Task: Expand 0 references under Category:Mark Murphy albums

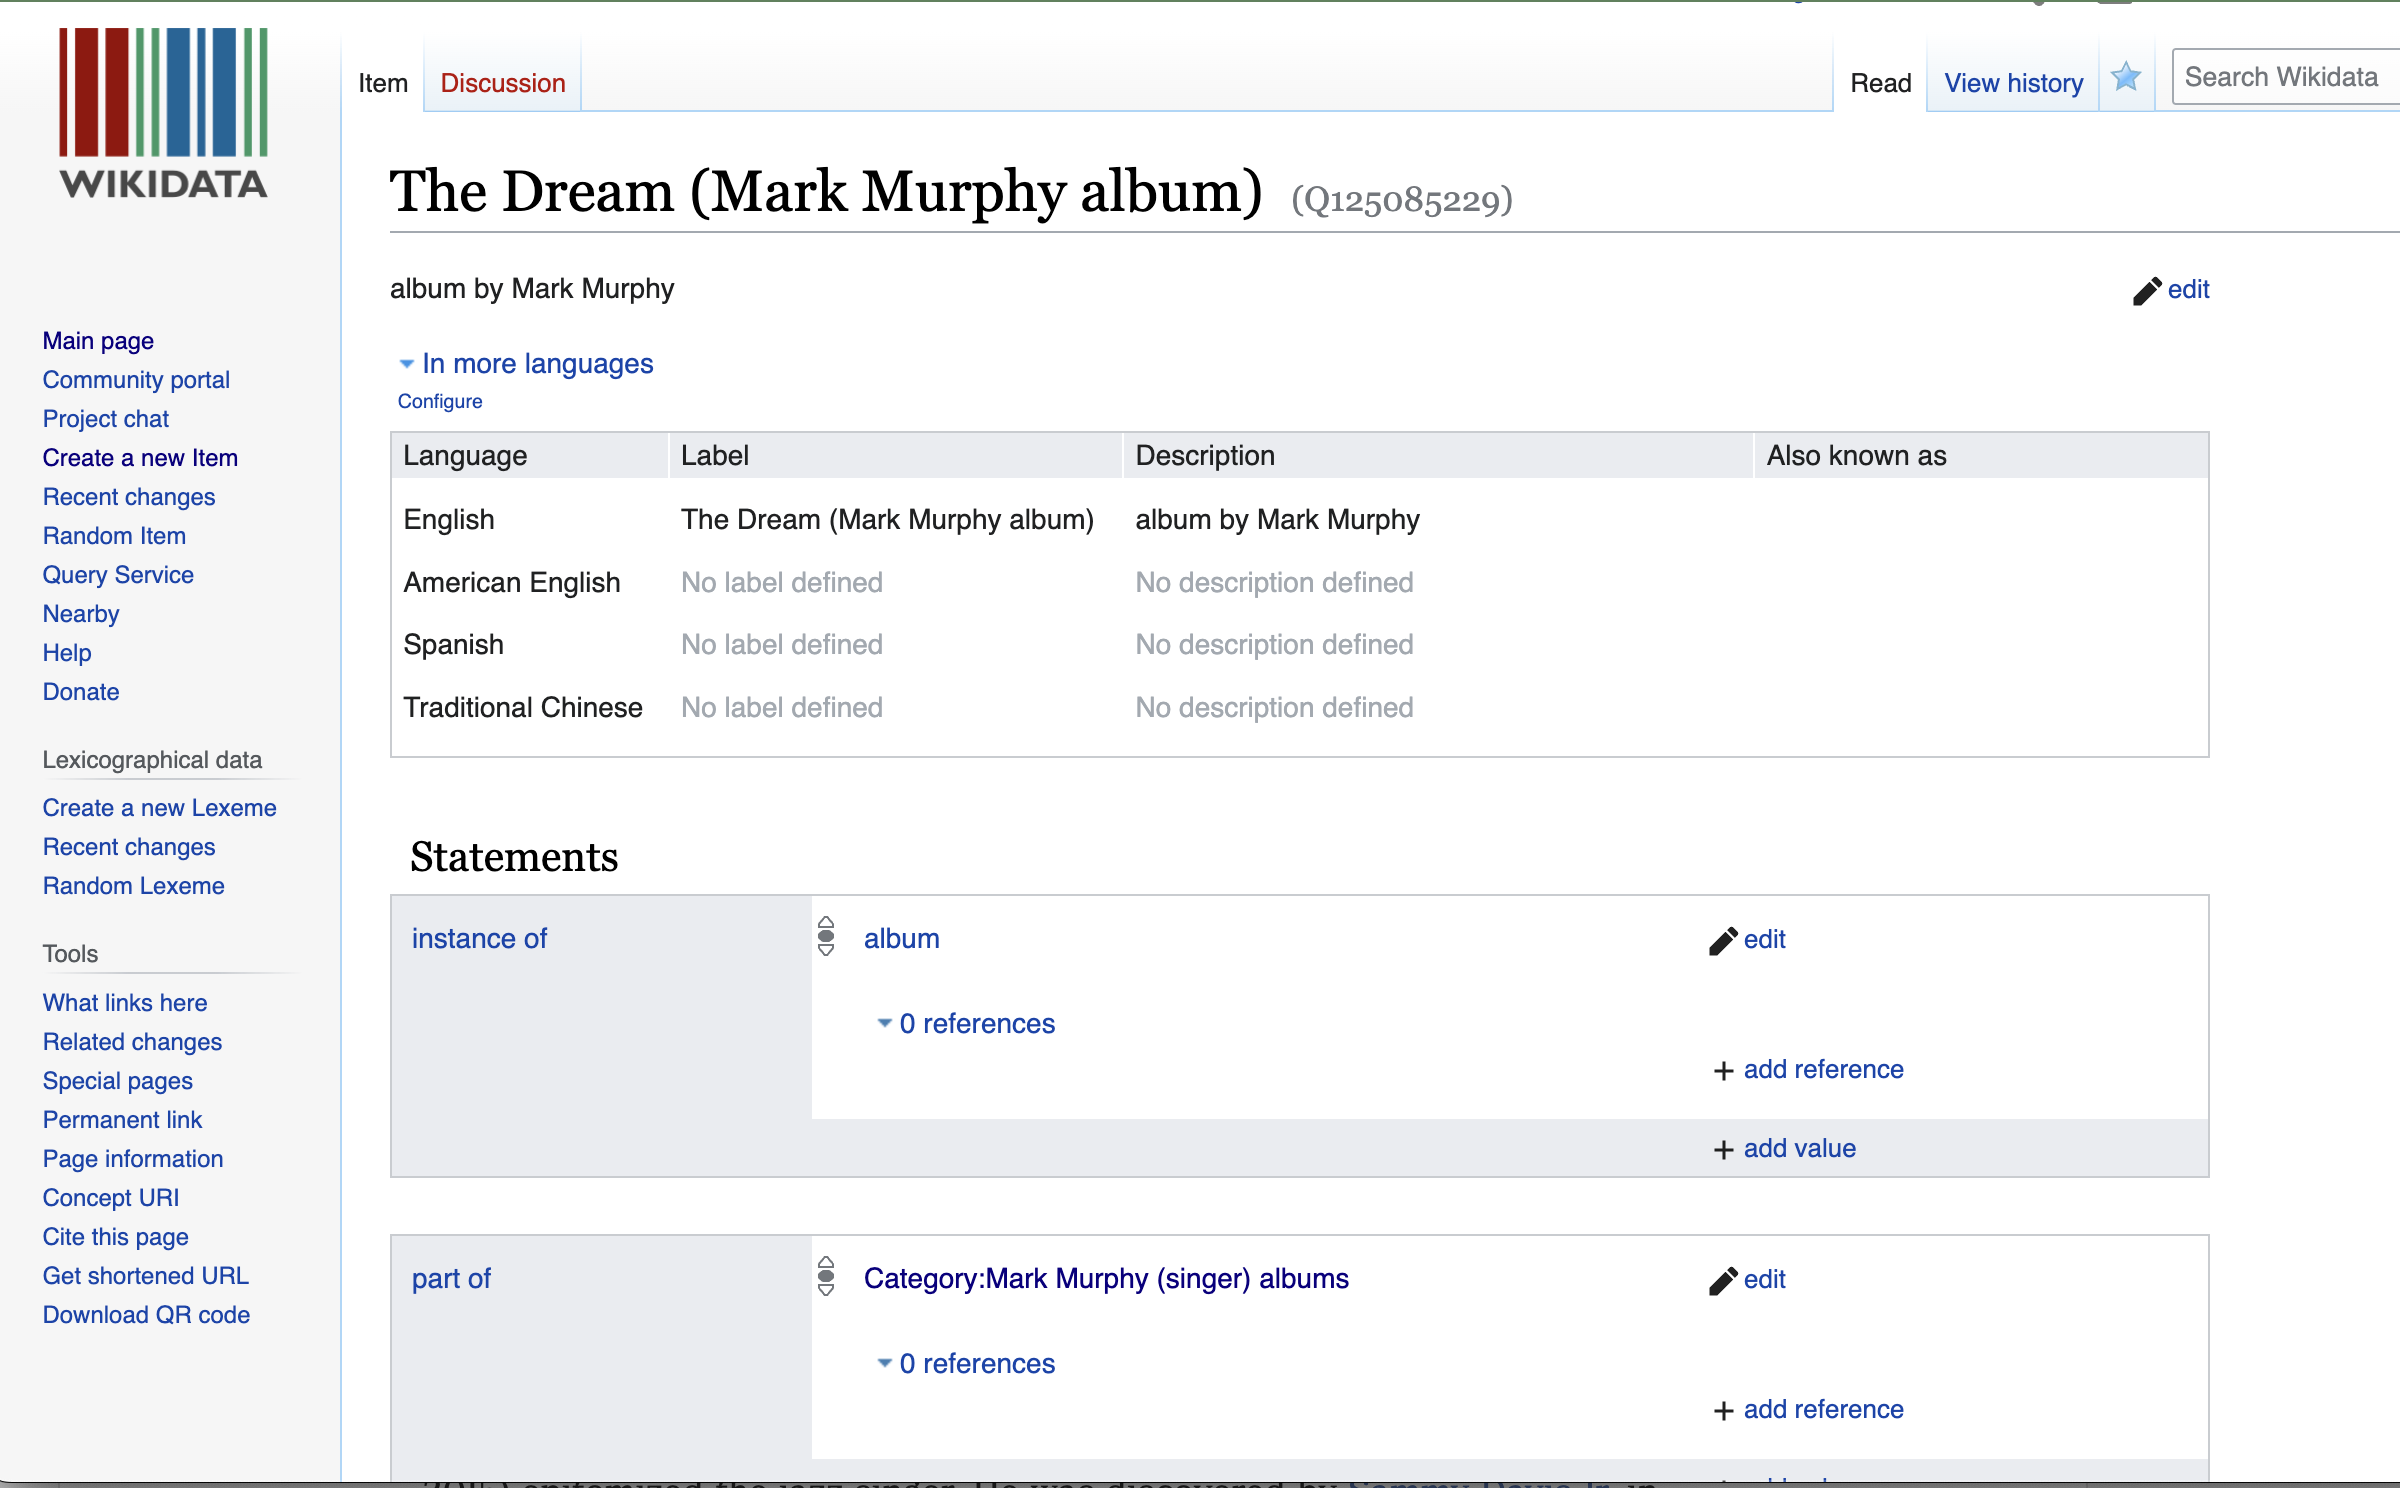Action: point(966,1364)
